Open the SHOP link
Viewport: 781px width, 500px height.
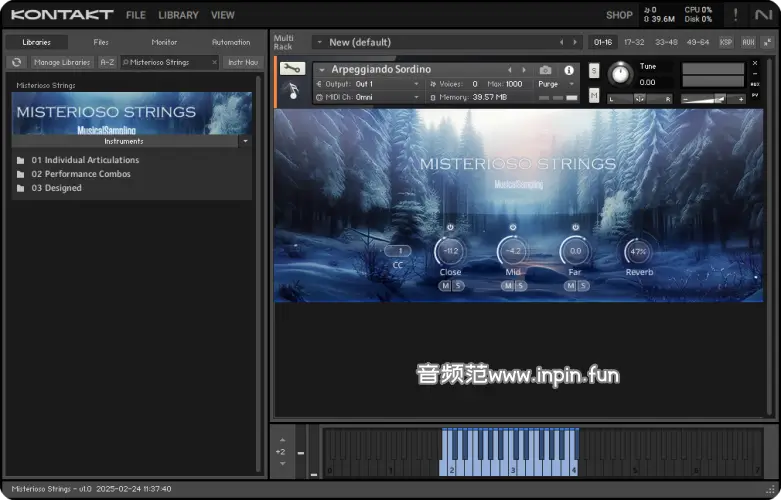click(x=619, y=15)
